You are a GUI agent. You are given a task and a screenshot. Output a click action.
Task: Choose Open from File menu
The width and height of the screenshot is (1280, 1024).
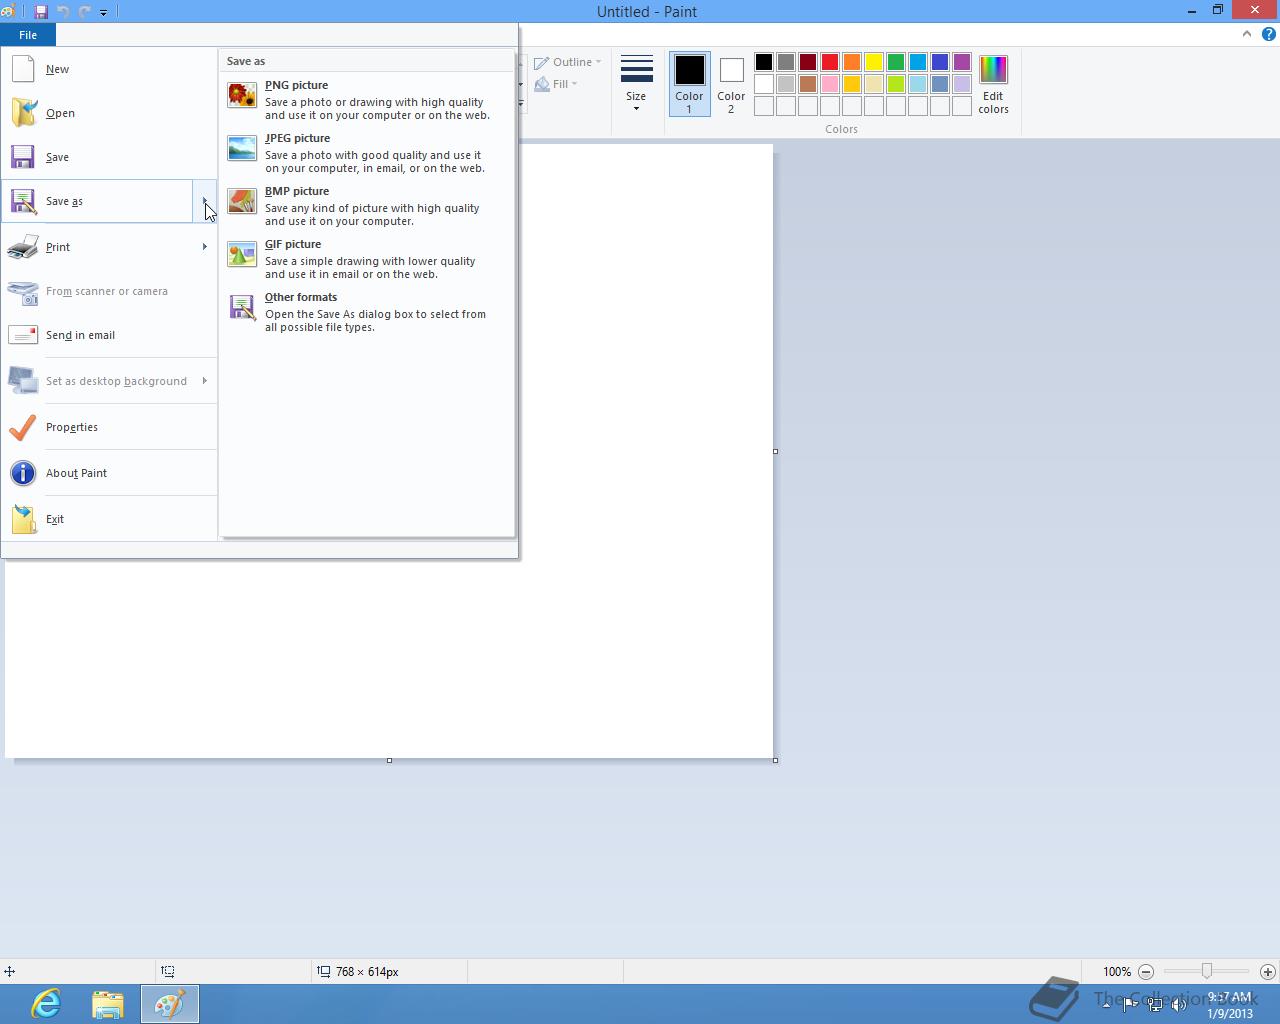109,113
